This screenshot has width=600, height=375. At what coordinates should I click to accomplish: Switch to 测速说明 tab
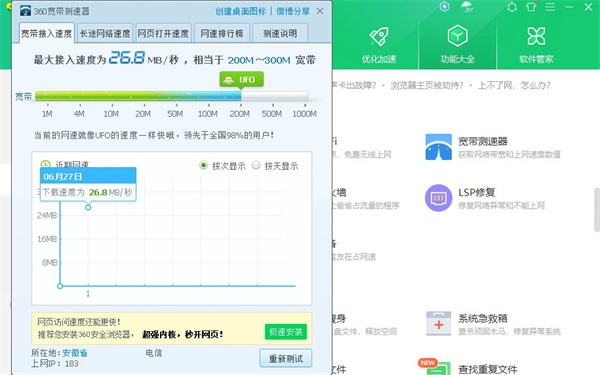[x=280, y=34]
